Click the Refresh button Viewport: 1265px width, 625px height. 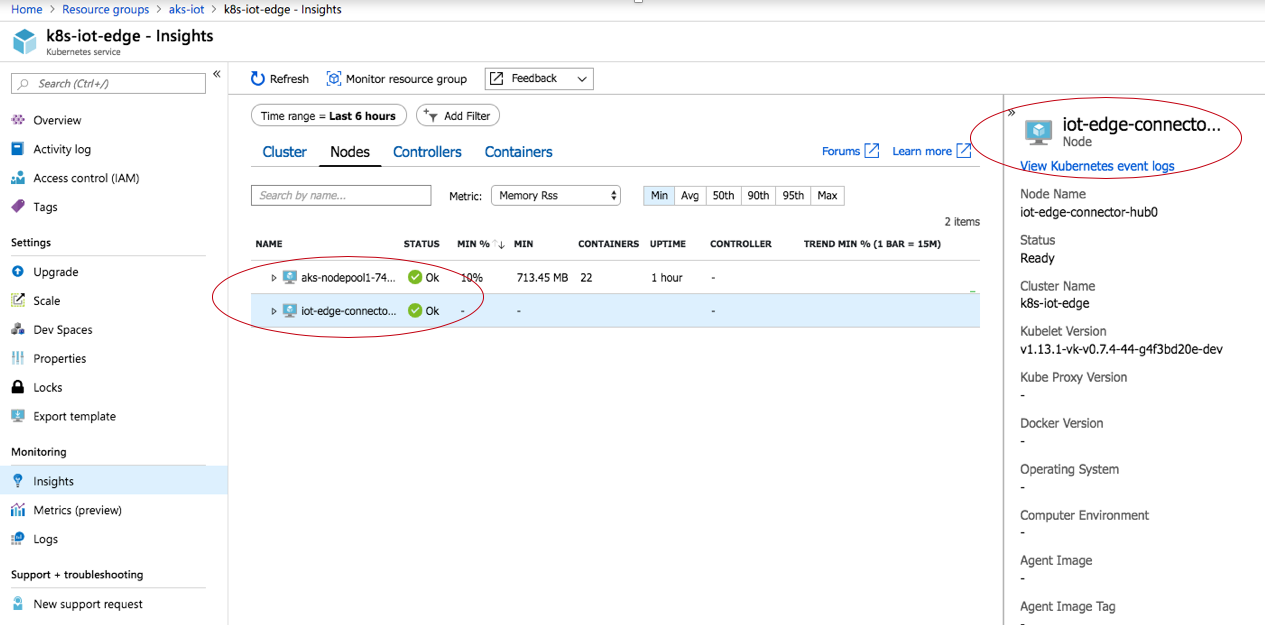tap(279, 78)
